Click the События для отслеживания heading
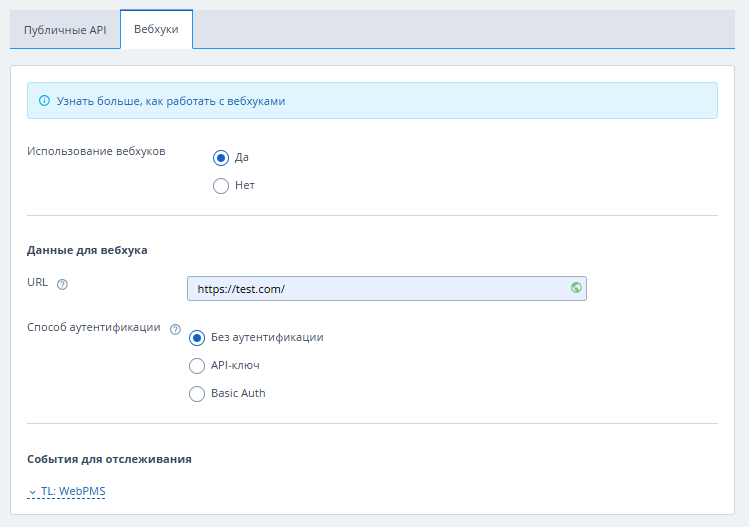The width and height of the screenshot is (749, 527). (109, 459)
